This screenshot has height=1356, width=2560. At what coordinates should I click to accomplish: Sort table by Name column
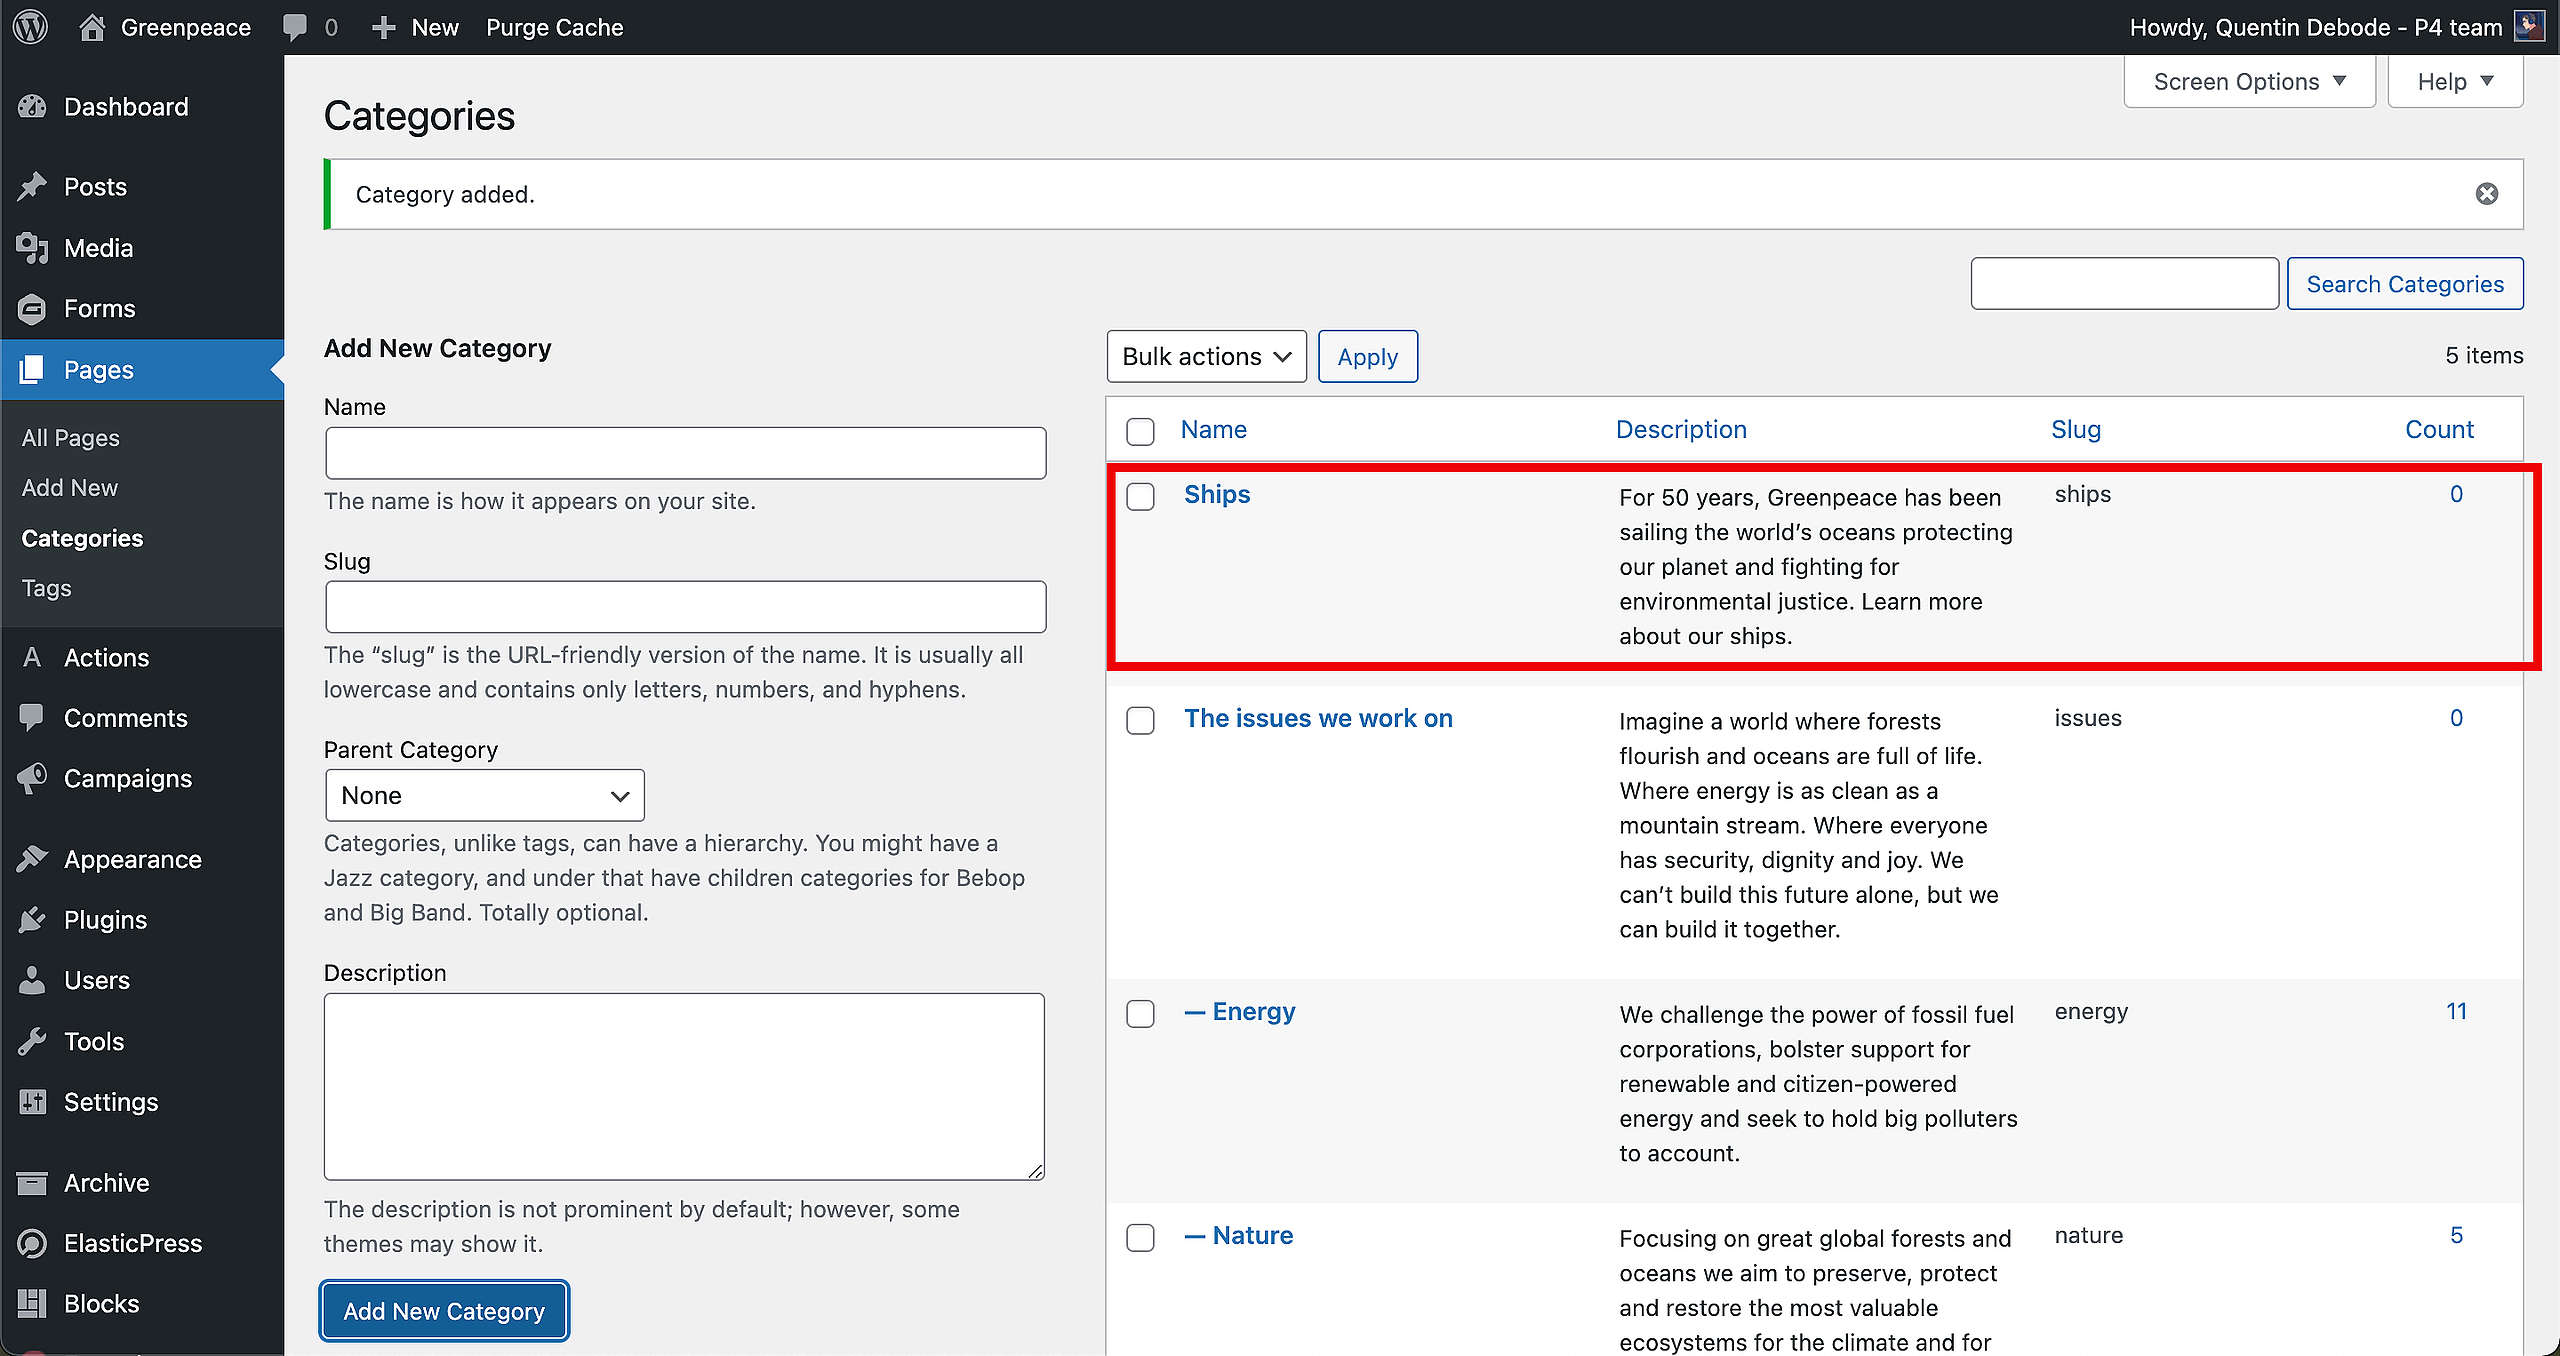click(x=1213, y=430)
